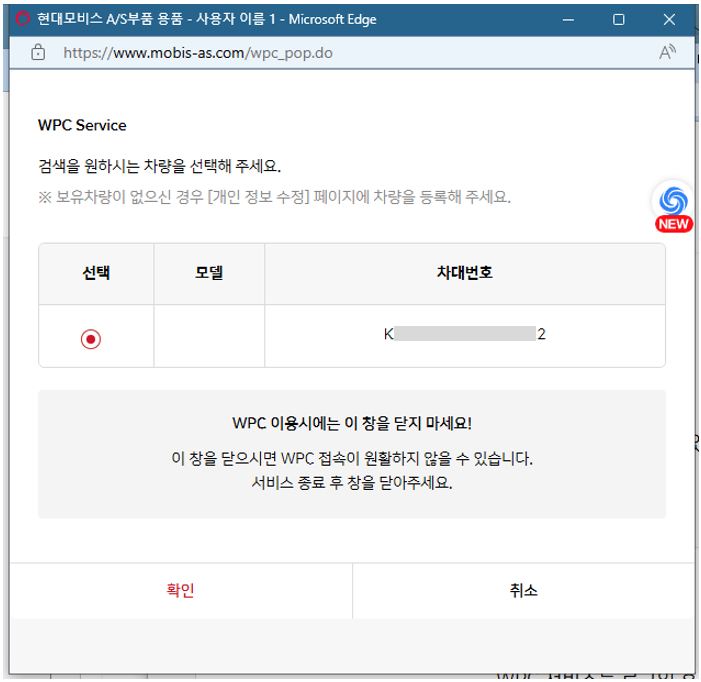
Task: Click the read aloud icon in address bar
Action: [667, 52]
